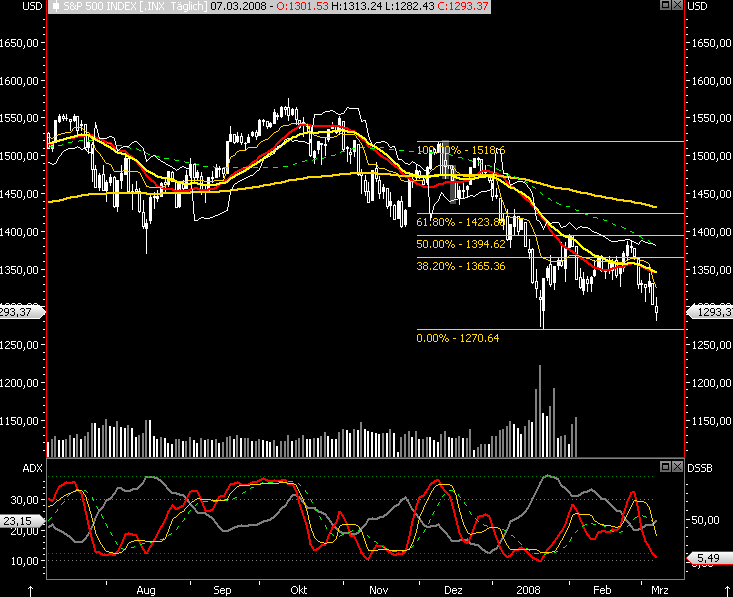Select the 50.00% - 1394.62 Fibonacci label

point(461,244)
